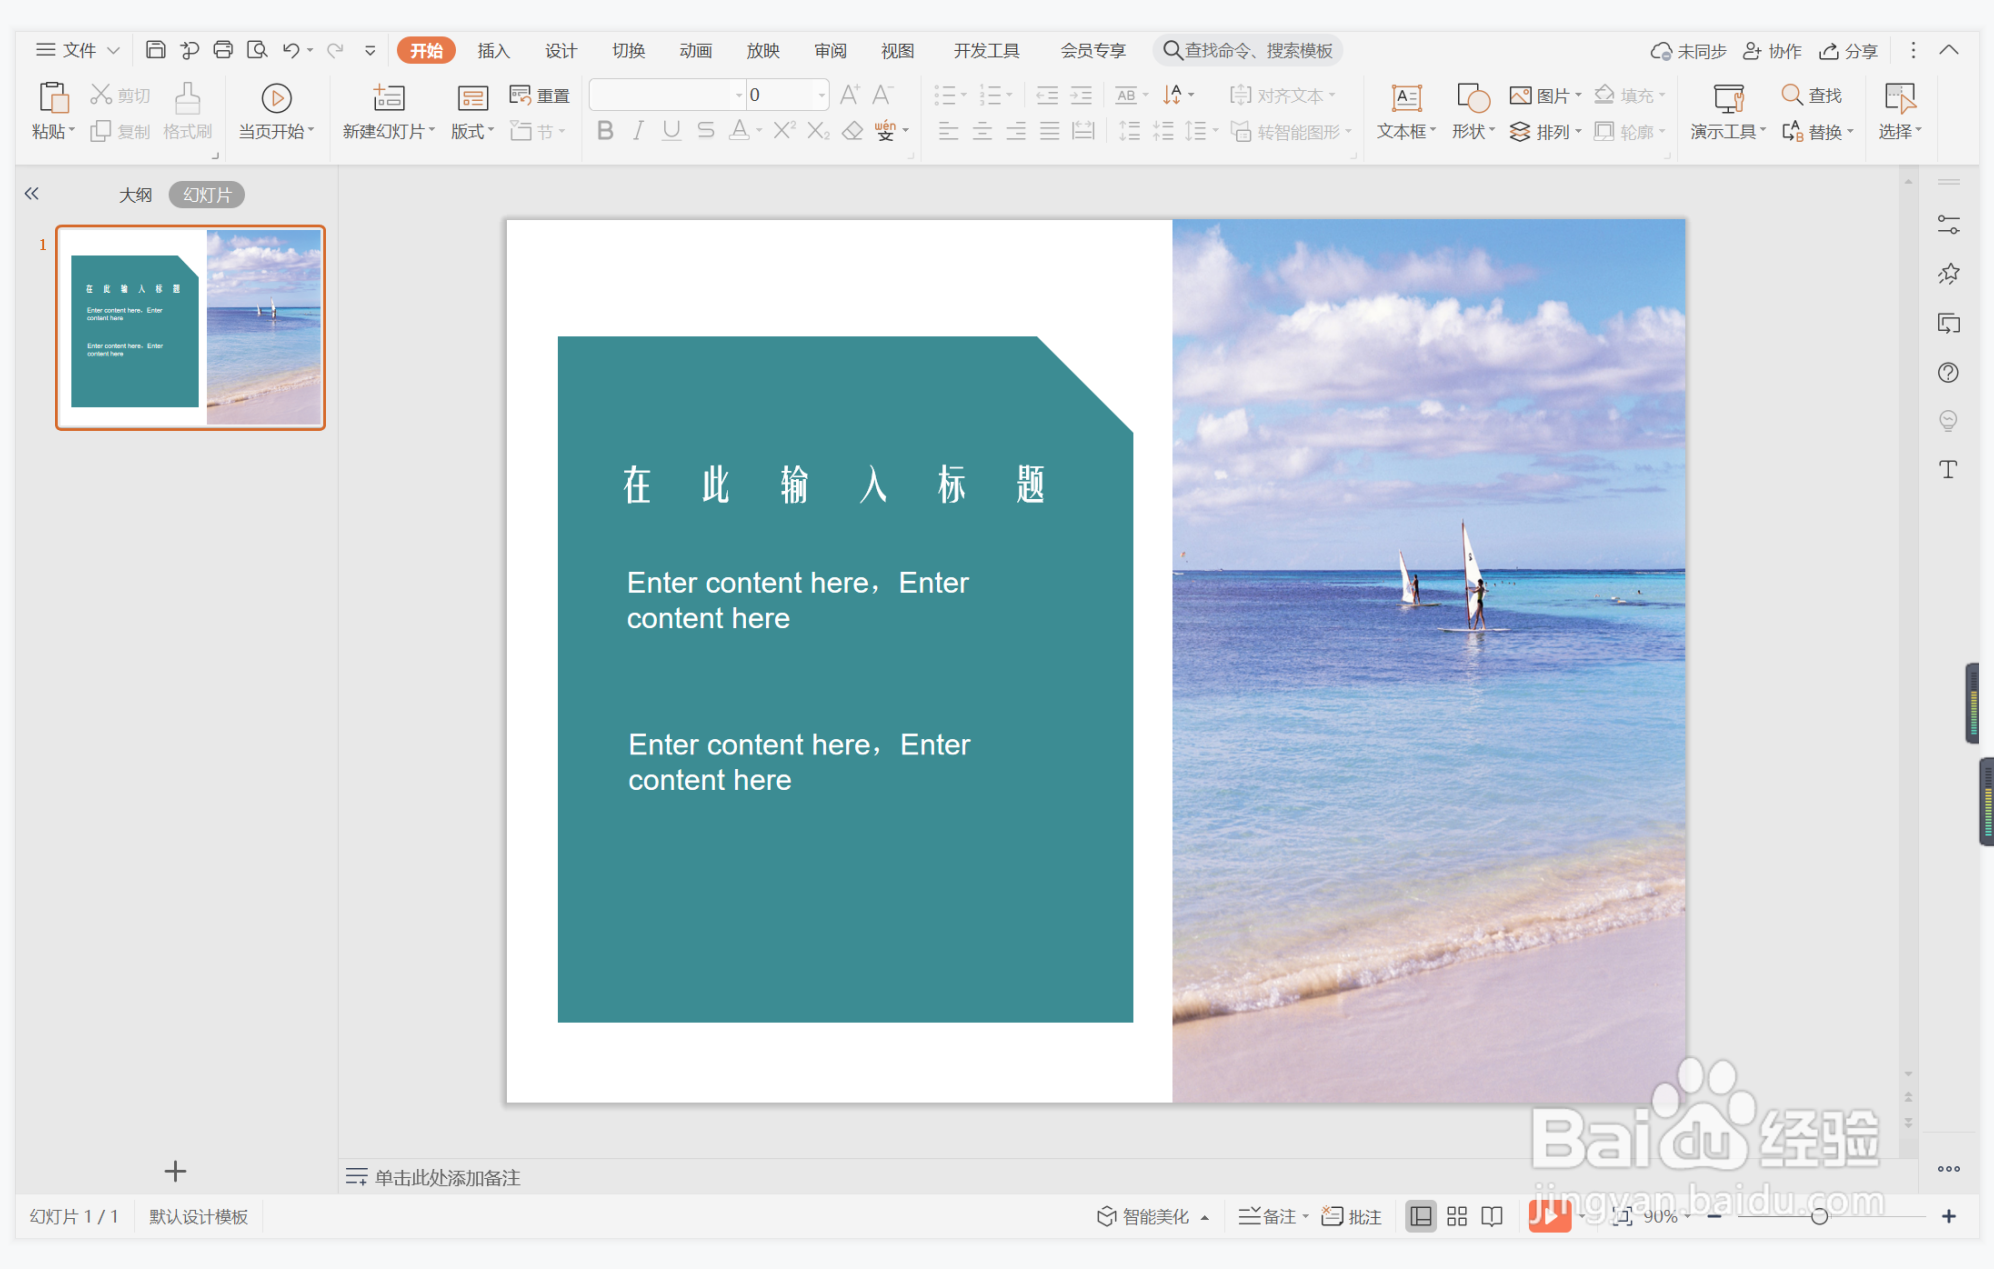Increase font size with A+ icon
Screen dimensions: 1994x1269
coord(849,95)
